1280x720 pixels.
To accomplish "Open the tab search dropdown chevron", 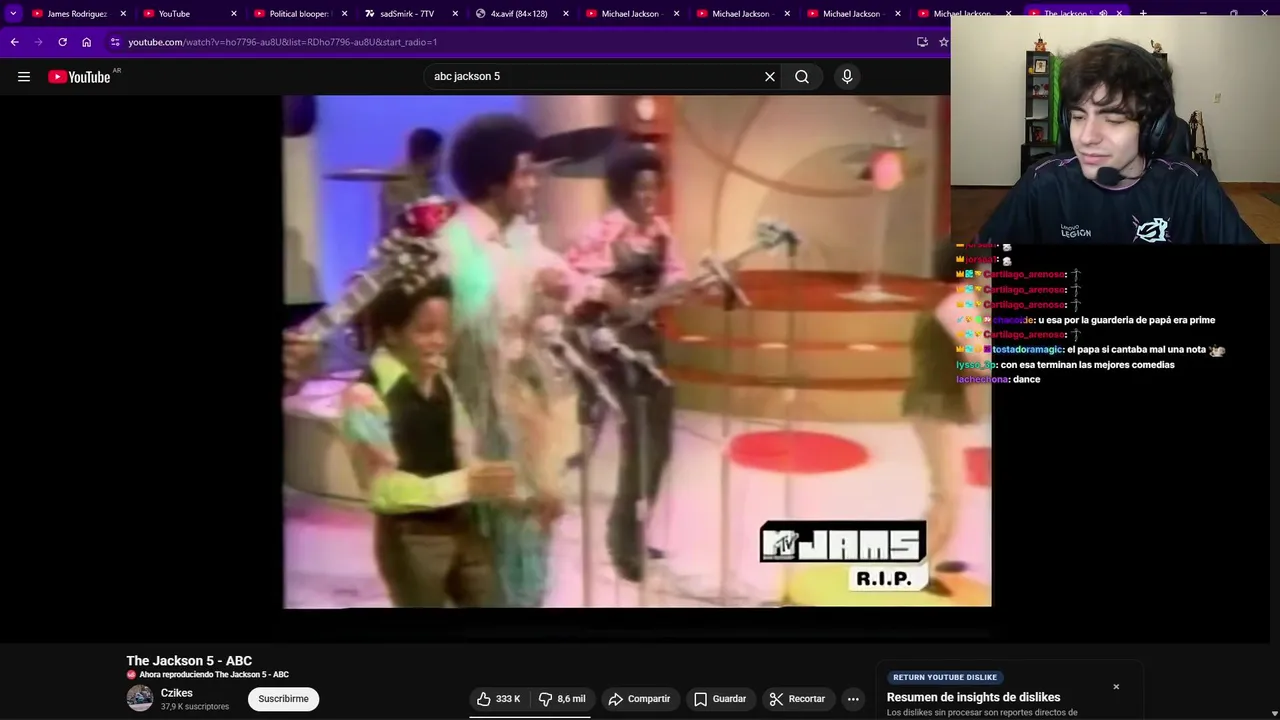I will 13,14.
